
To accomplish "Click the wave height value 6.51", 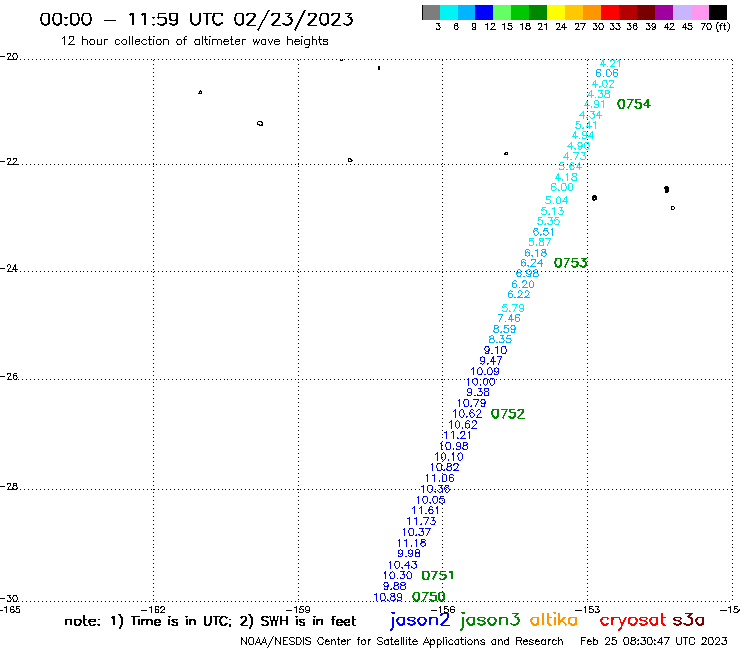I will pyautogui.click(x=543, y=232).
